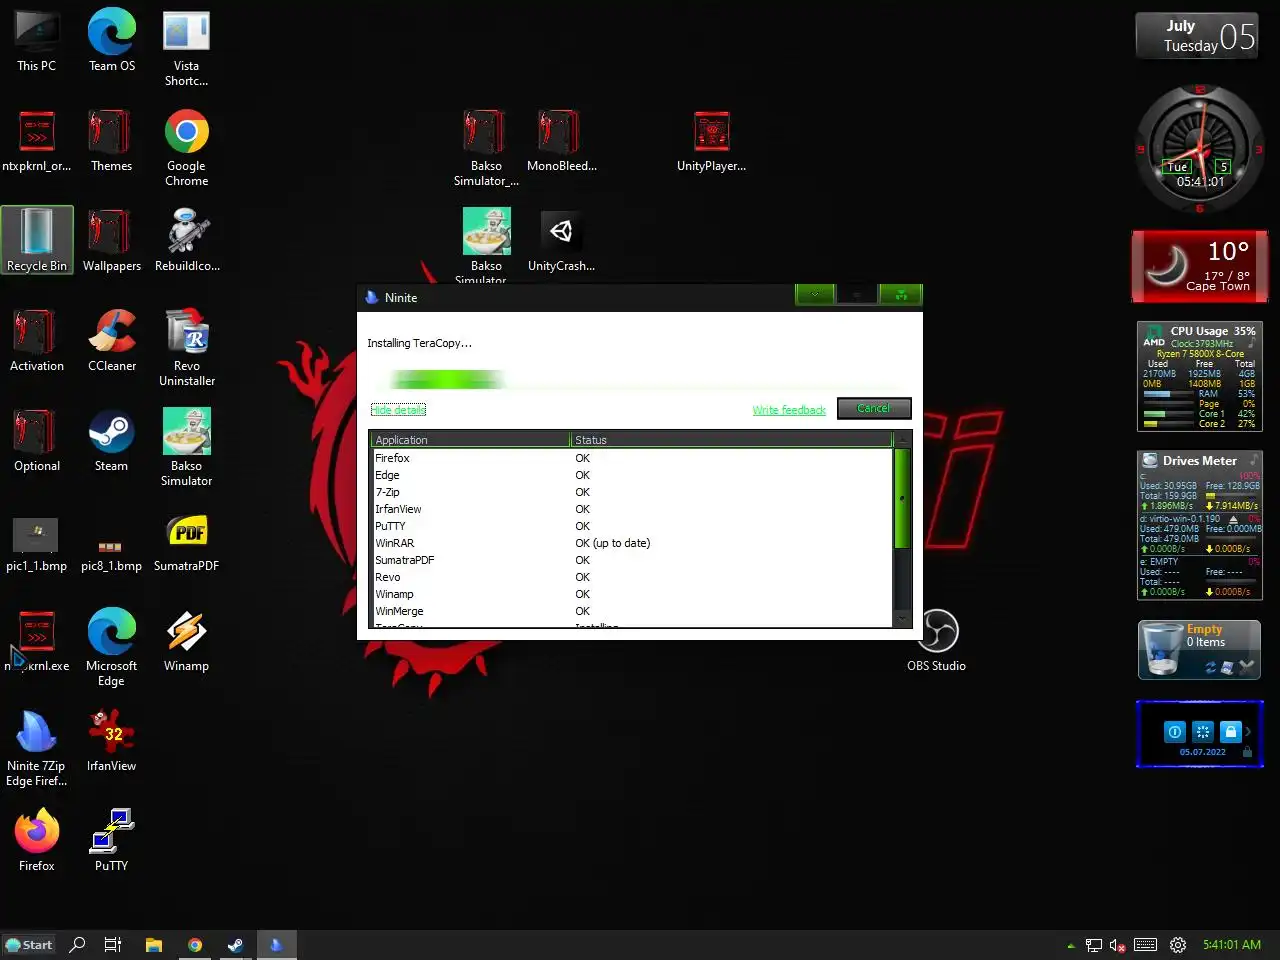Open the taskbar clock showing 5:41:01 AM

(1232, 945)
